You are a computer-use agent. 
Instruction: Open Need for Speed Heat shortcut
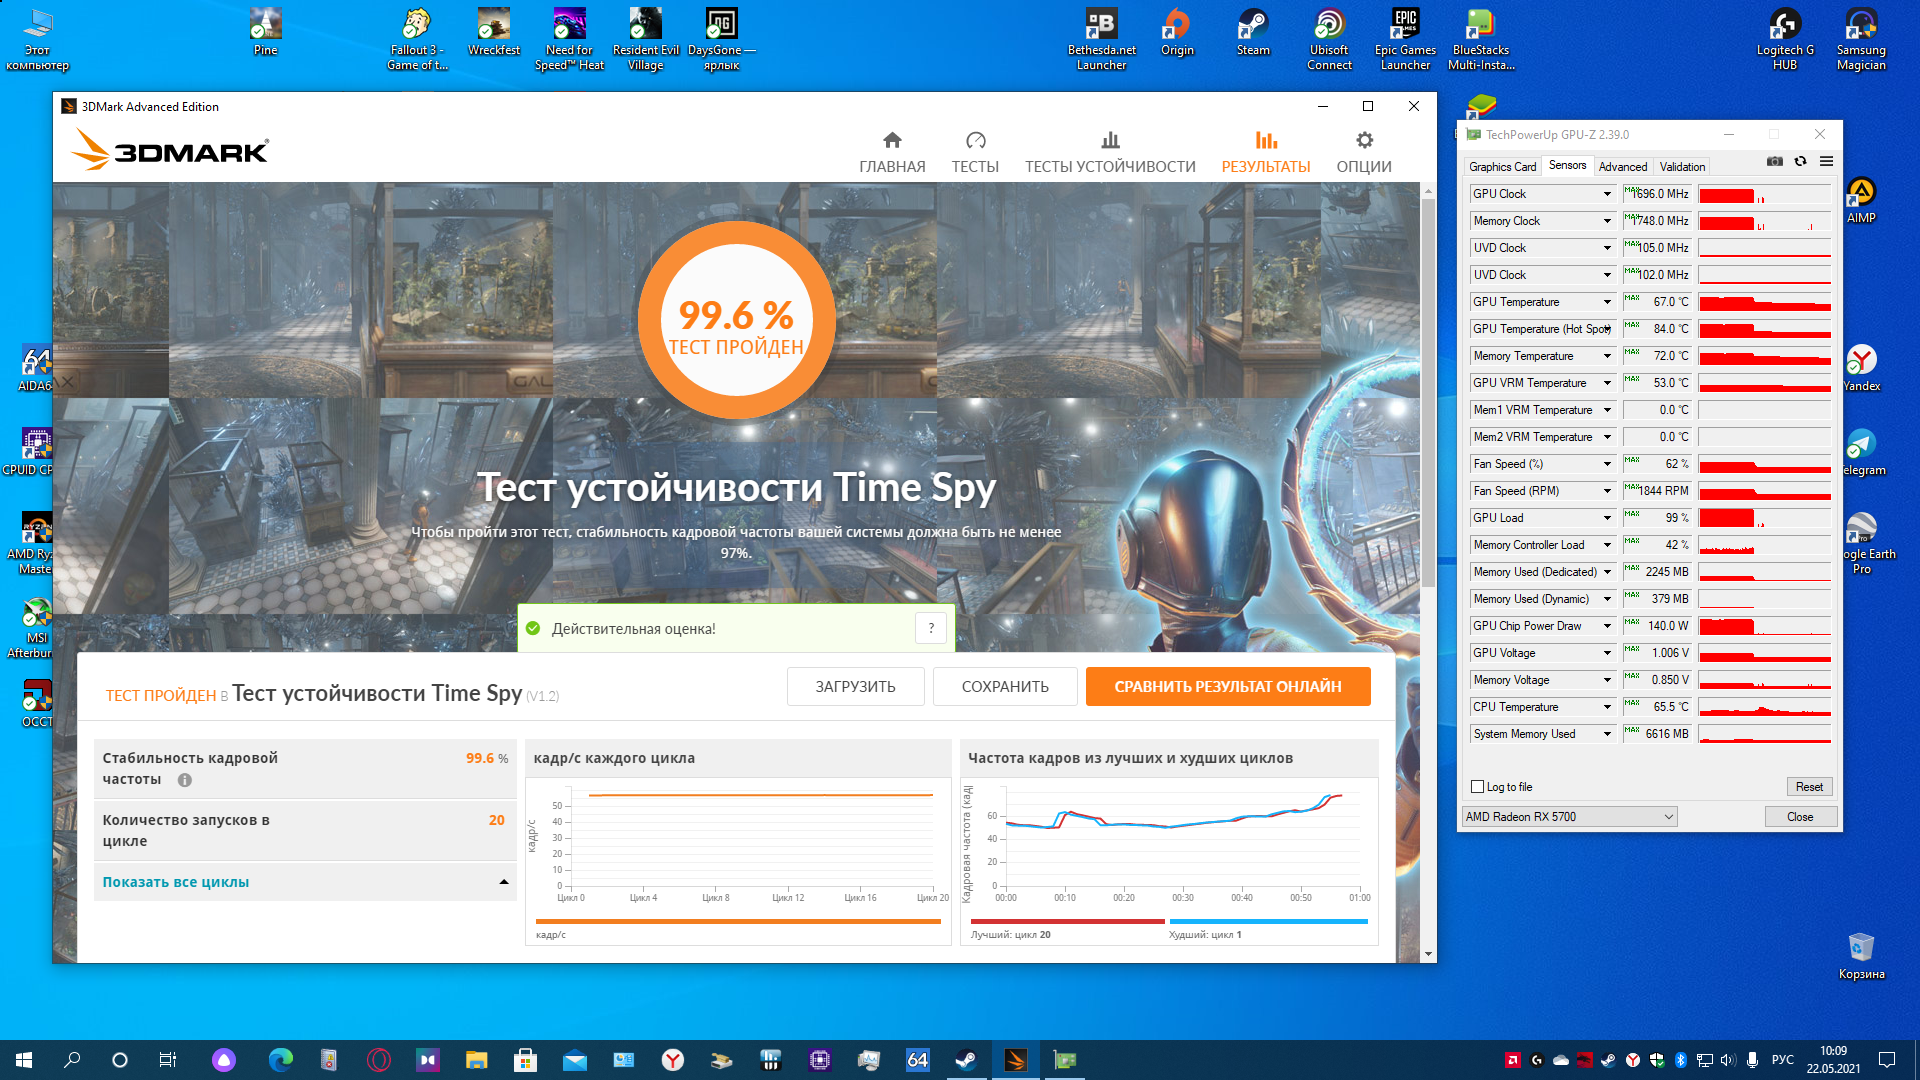570,39
